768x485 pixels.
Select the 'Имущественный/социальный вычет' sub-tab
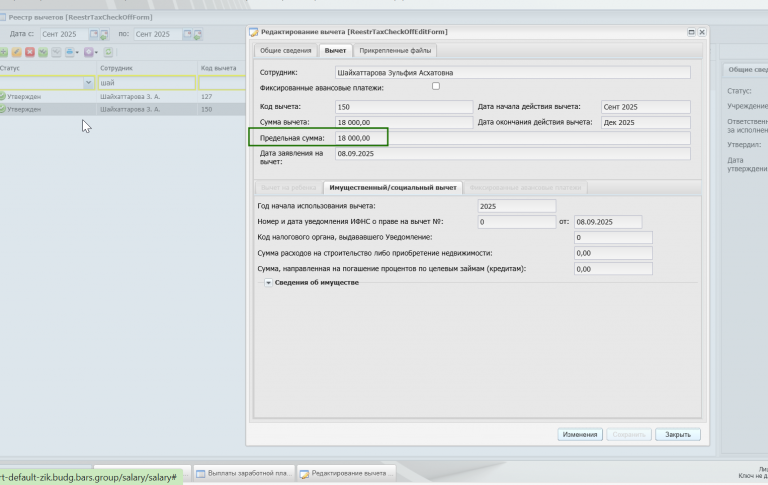click(x=393, y=188)
